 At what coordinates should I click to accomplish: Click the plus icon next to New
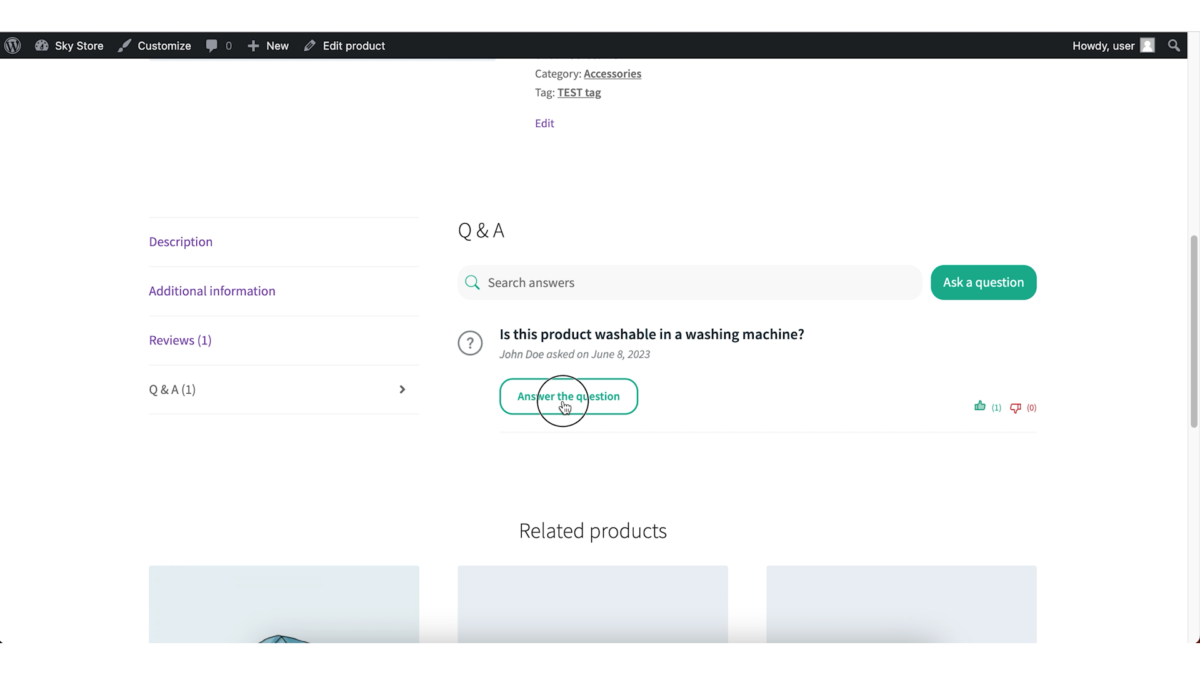point(254,45)
